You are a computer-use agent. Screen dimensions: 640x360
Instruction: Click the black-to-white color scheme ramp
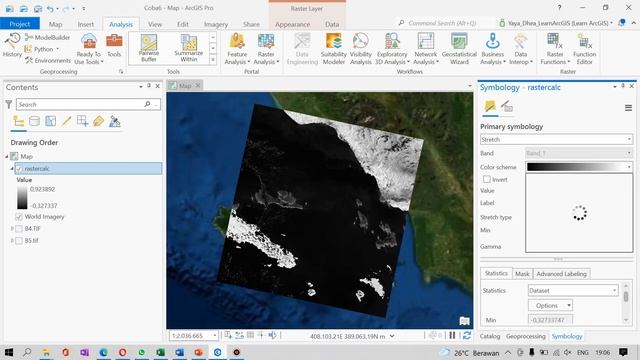click(x=576, y=167)
